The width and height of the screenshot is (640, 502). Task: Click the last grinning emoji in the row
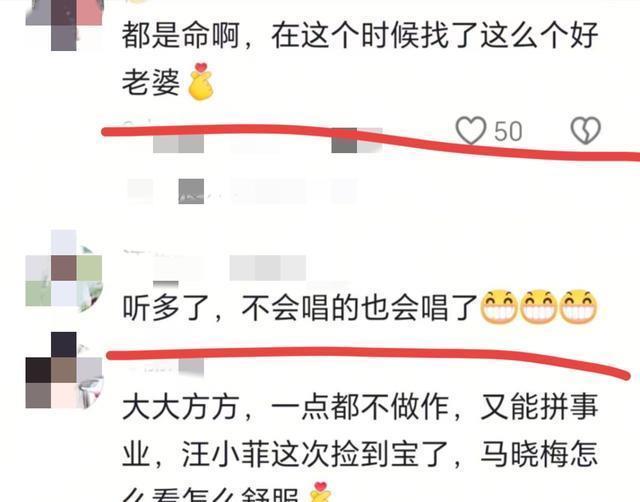pos(578,307)
